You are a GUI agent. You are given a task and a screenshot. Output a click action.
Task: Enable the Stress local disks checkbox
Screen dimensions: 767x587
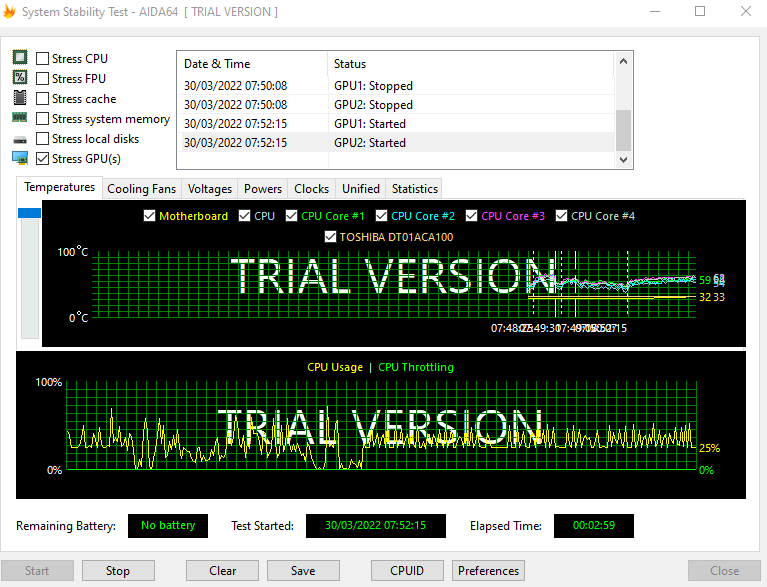[x=43, y=139]
